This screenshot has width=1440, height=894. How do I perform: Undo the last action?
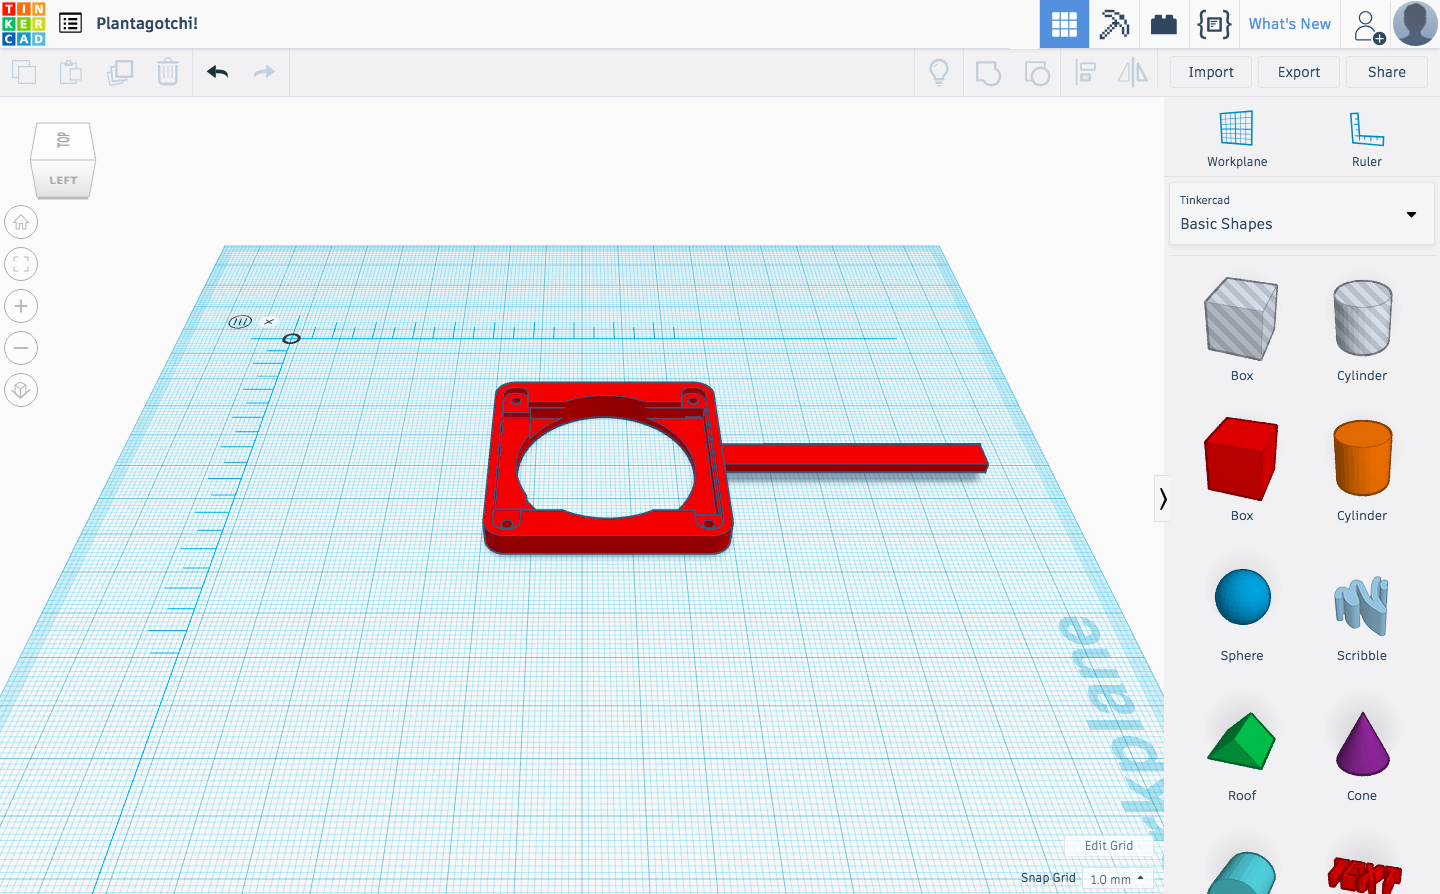coord(217,72)
